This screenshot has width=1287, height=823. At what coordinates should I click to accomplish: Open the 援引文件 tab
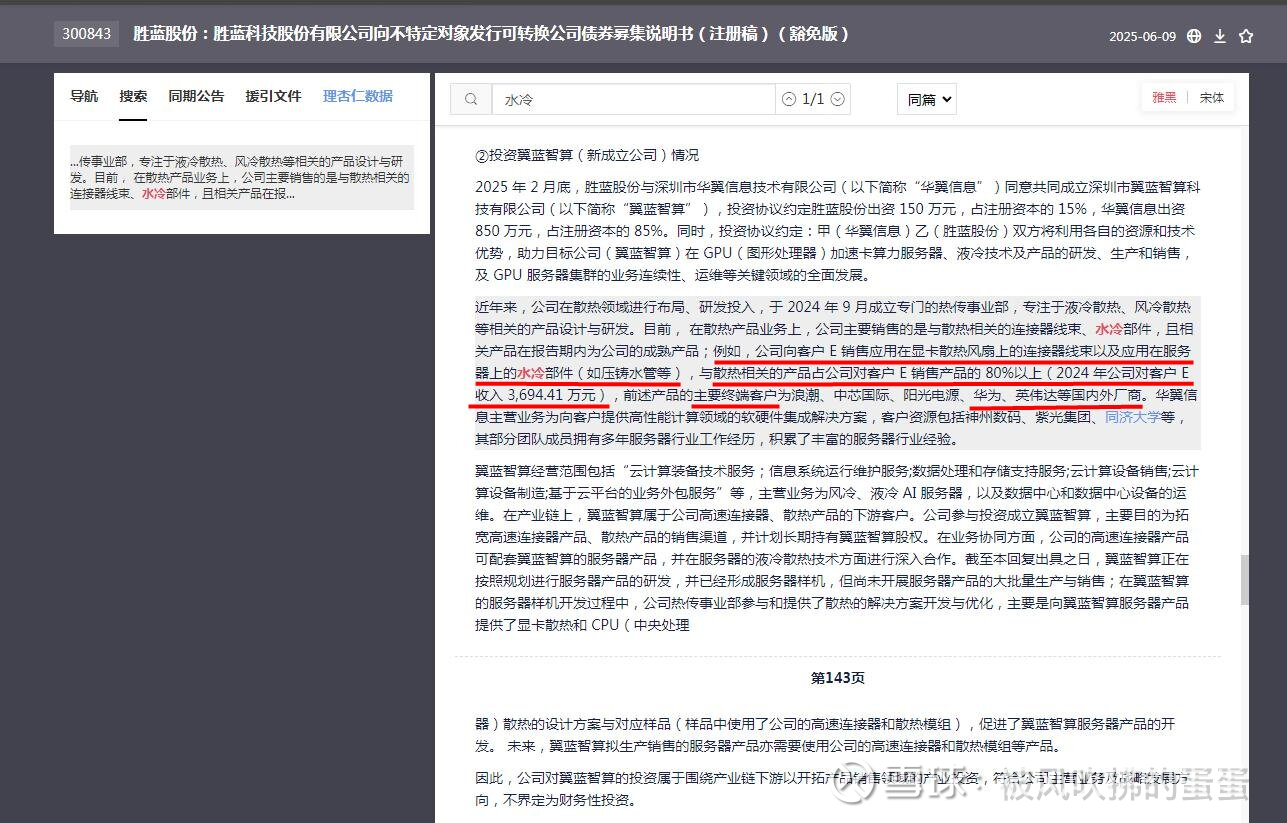(x=273, y=96)
